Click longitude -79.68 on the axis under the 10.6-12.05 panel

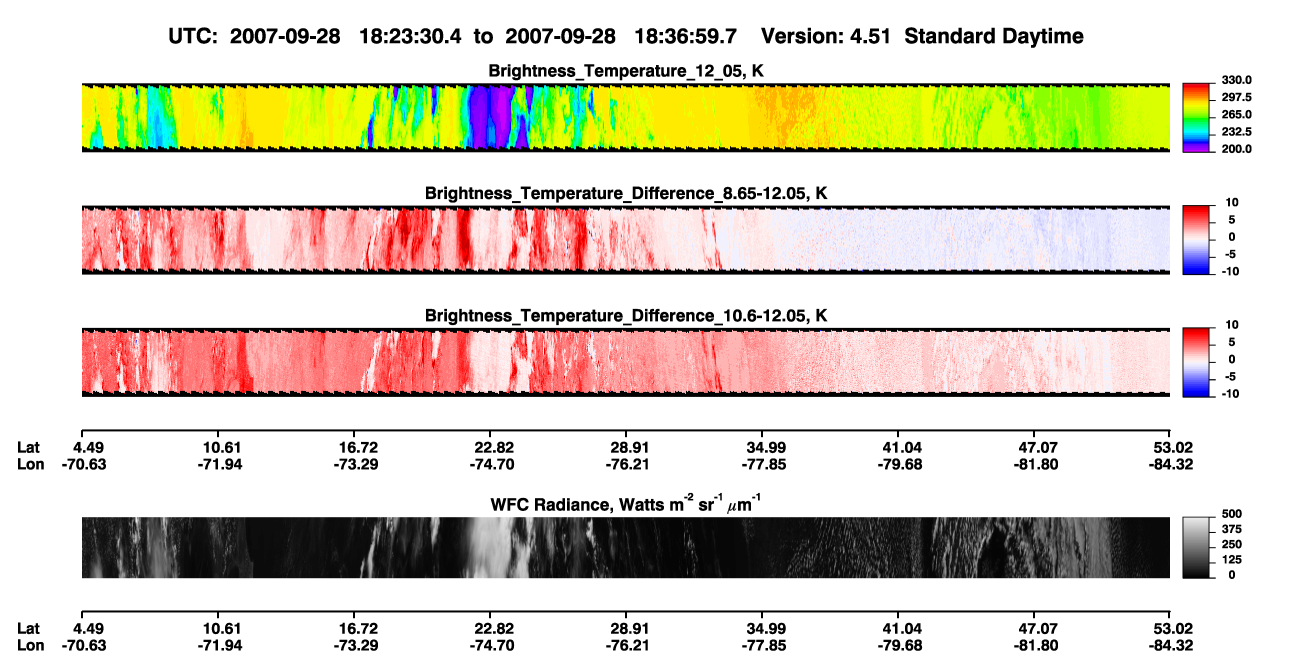(898, 464)
